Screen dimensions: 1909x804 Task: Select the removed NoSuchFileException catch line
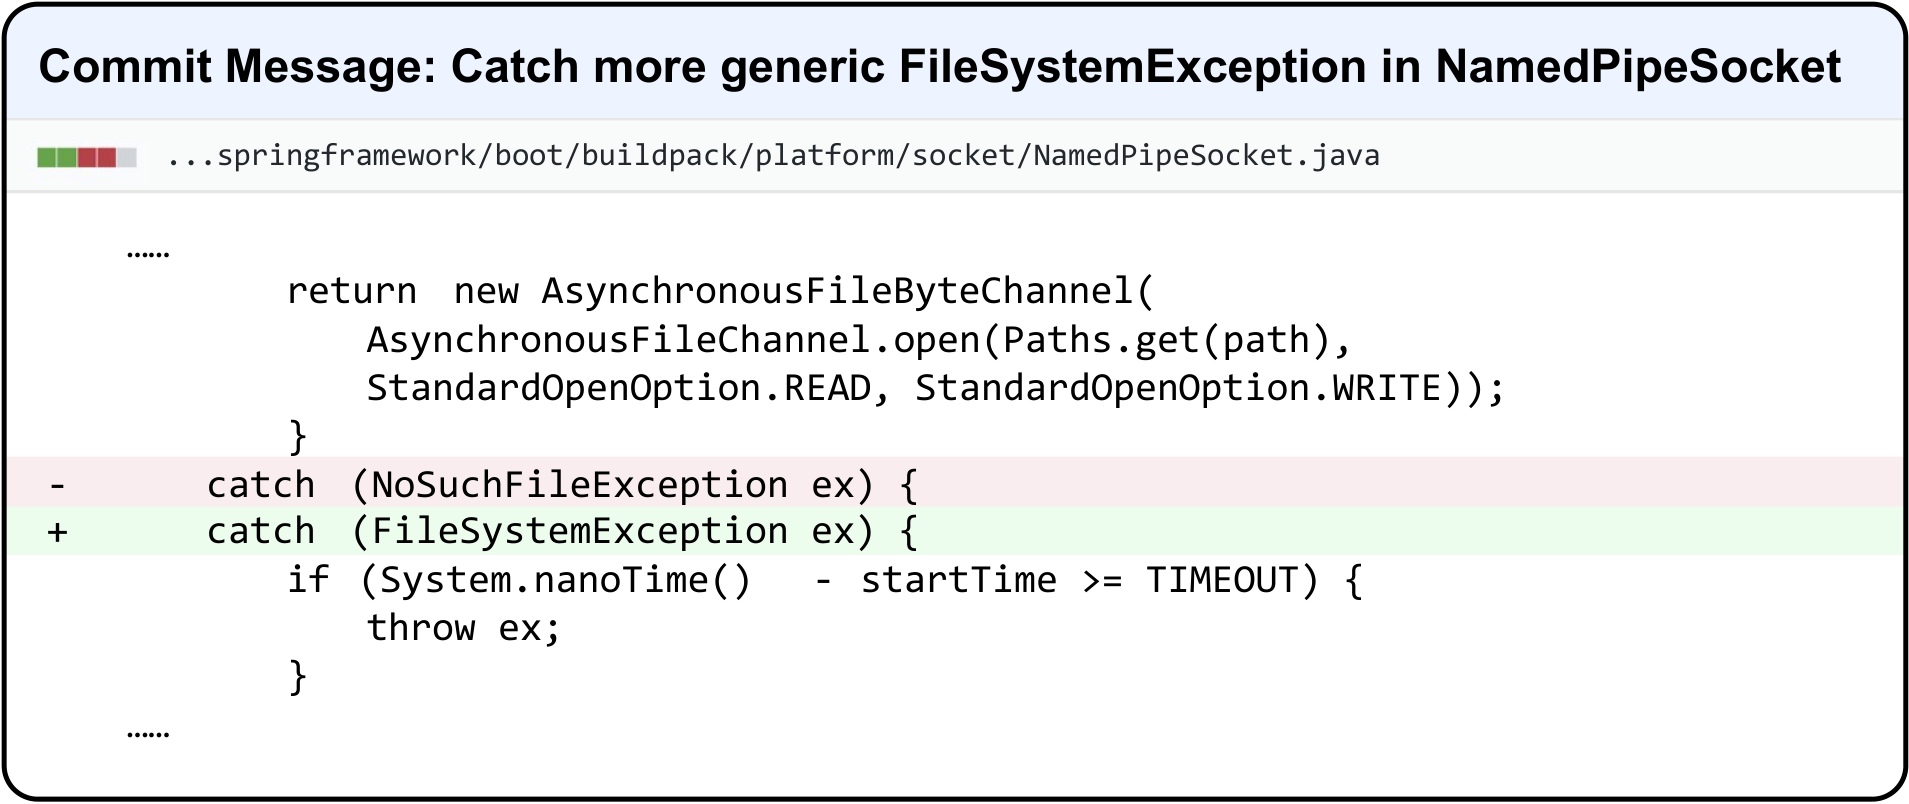(x=955, y=484)
